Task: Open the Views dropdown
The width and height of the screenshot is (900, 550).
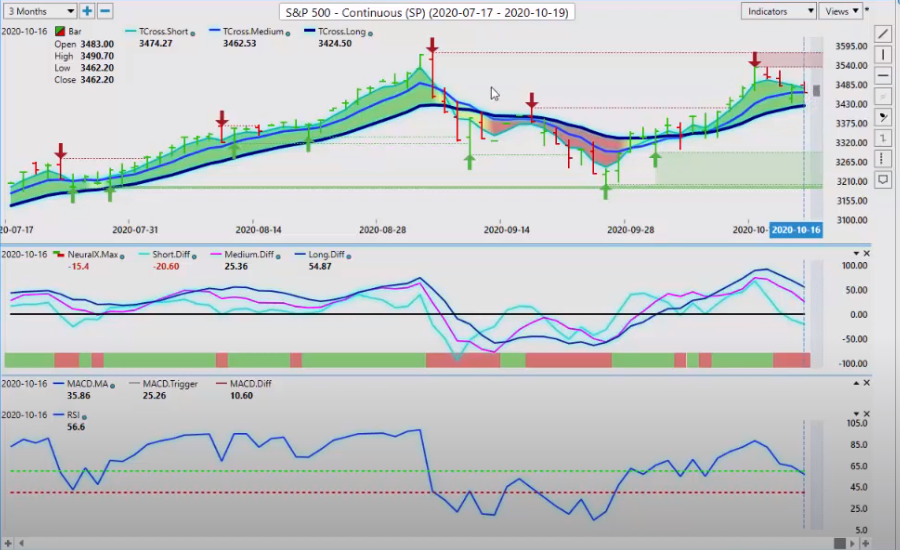Action: [x=841, y=11]
